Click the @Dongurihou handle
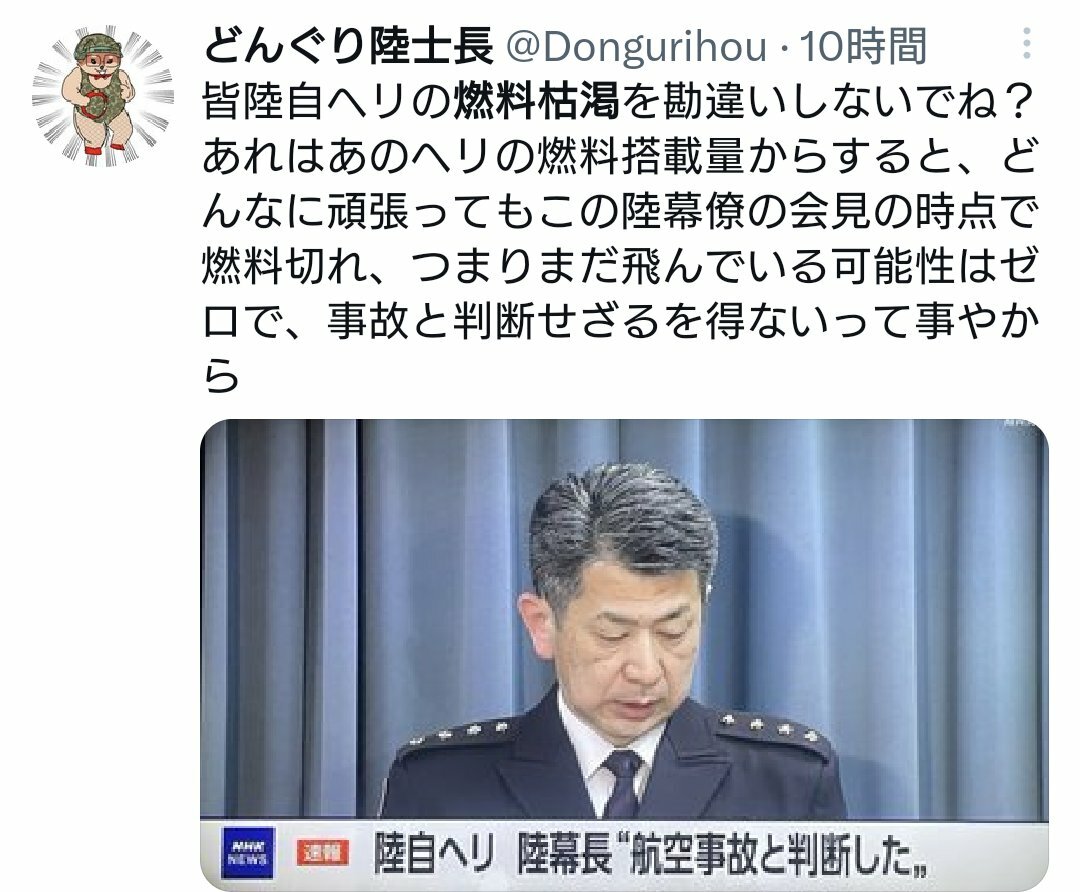This screenshot has width=1080, height=892. (636, 46)
